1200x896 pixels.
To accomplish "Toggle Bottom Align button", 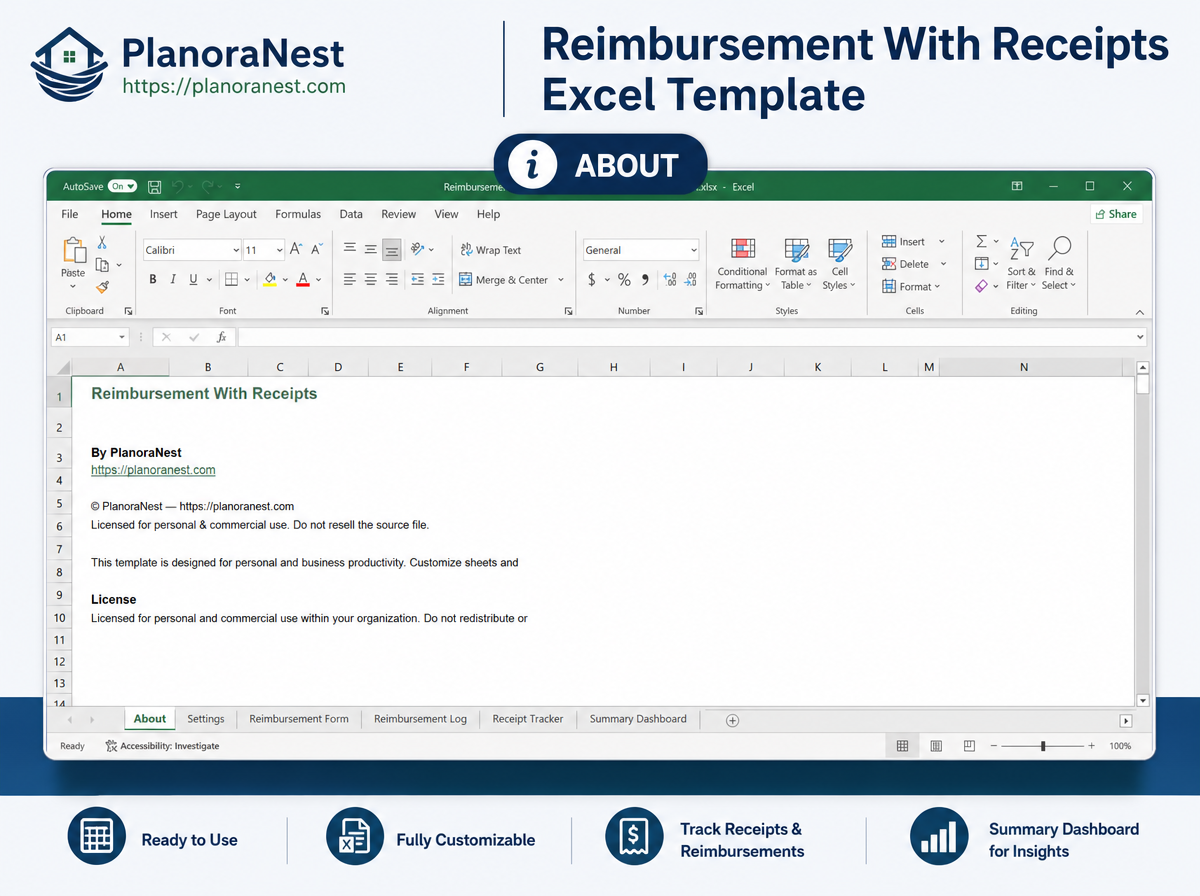I will [x=392, y=250].
